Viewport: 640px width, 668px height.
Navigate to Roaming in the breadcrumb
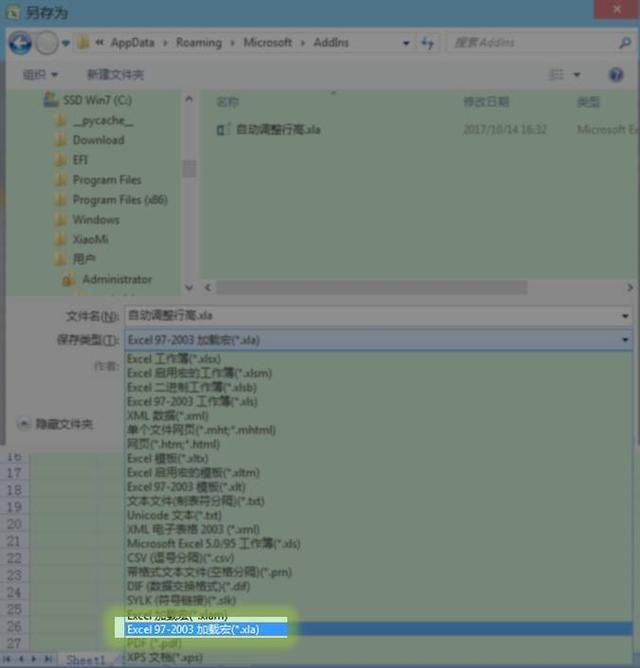pyautogui.click(x=199, y=43)
